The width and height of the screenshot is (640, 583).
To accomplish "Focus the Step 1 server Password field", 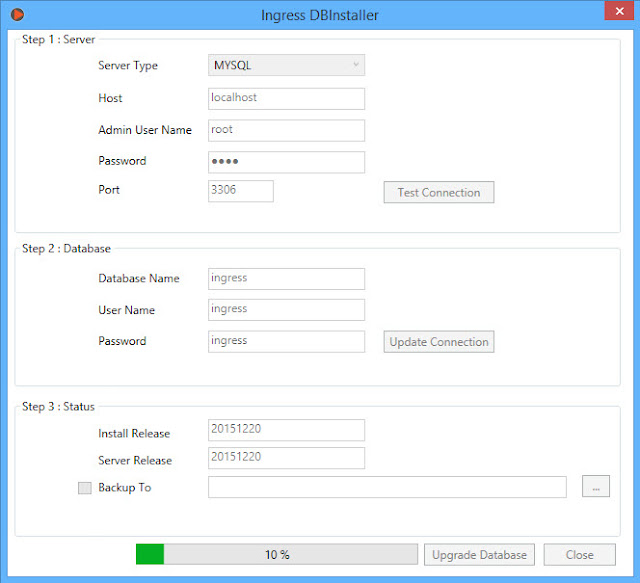I will click(x=286, y=162).
